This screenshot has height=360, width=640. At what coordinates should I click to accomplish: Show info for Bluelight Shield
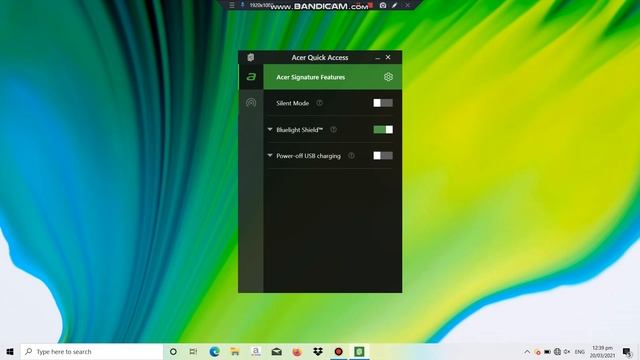click(333, 129)
